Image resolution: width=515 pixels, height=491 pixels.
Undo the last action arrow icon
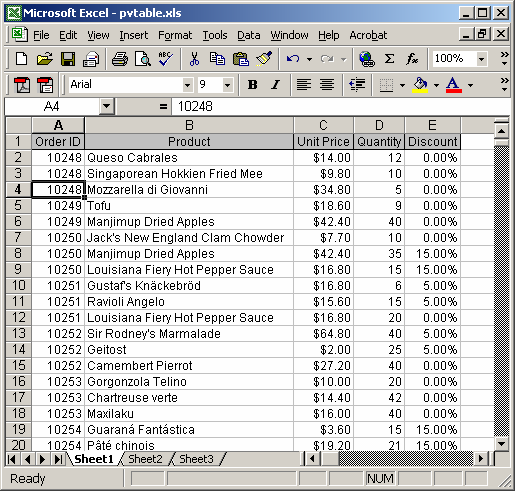[x=293, y=59]
